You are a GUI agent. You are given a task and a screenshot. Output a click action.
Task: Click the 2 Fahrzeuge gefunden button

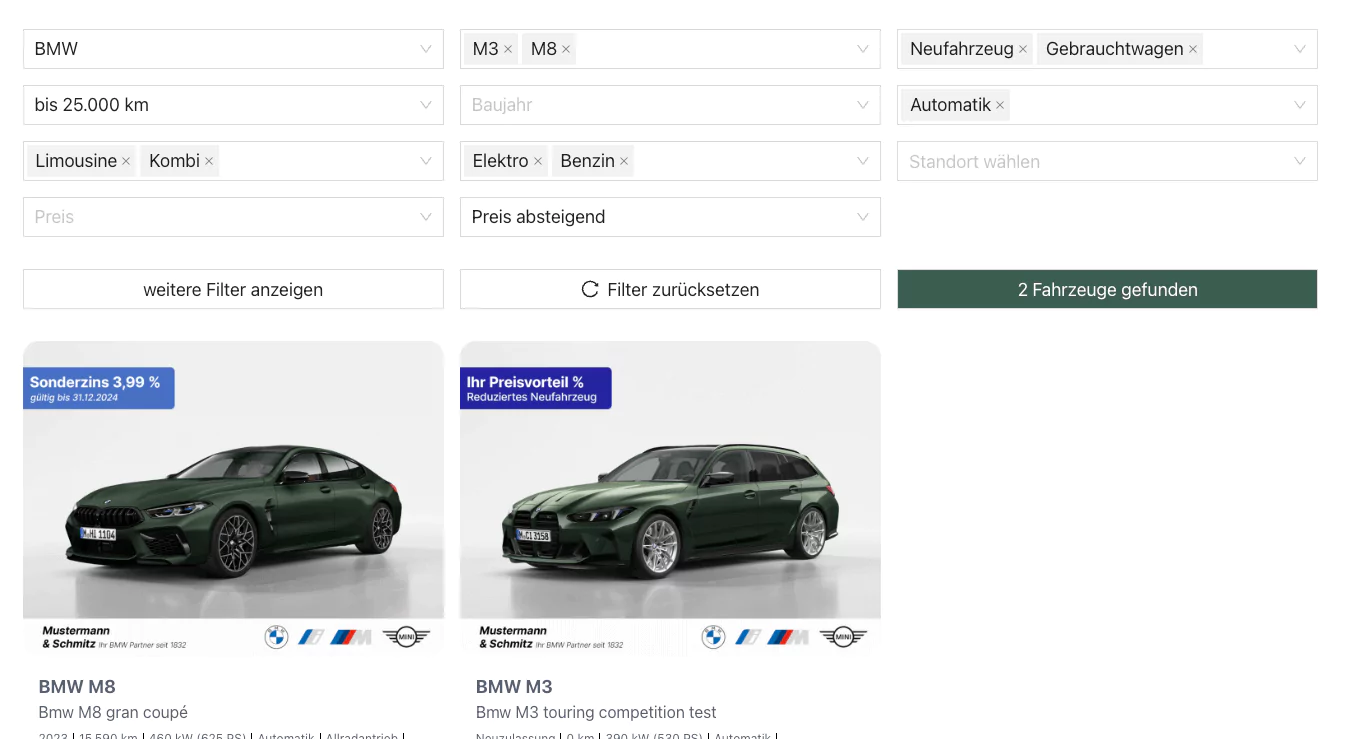tap(1106, 290)
